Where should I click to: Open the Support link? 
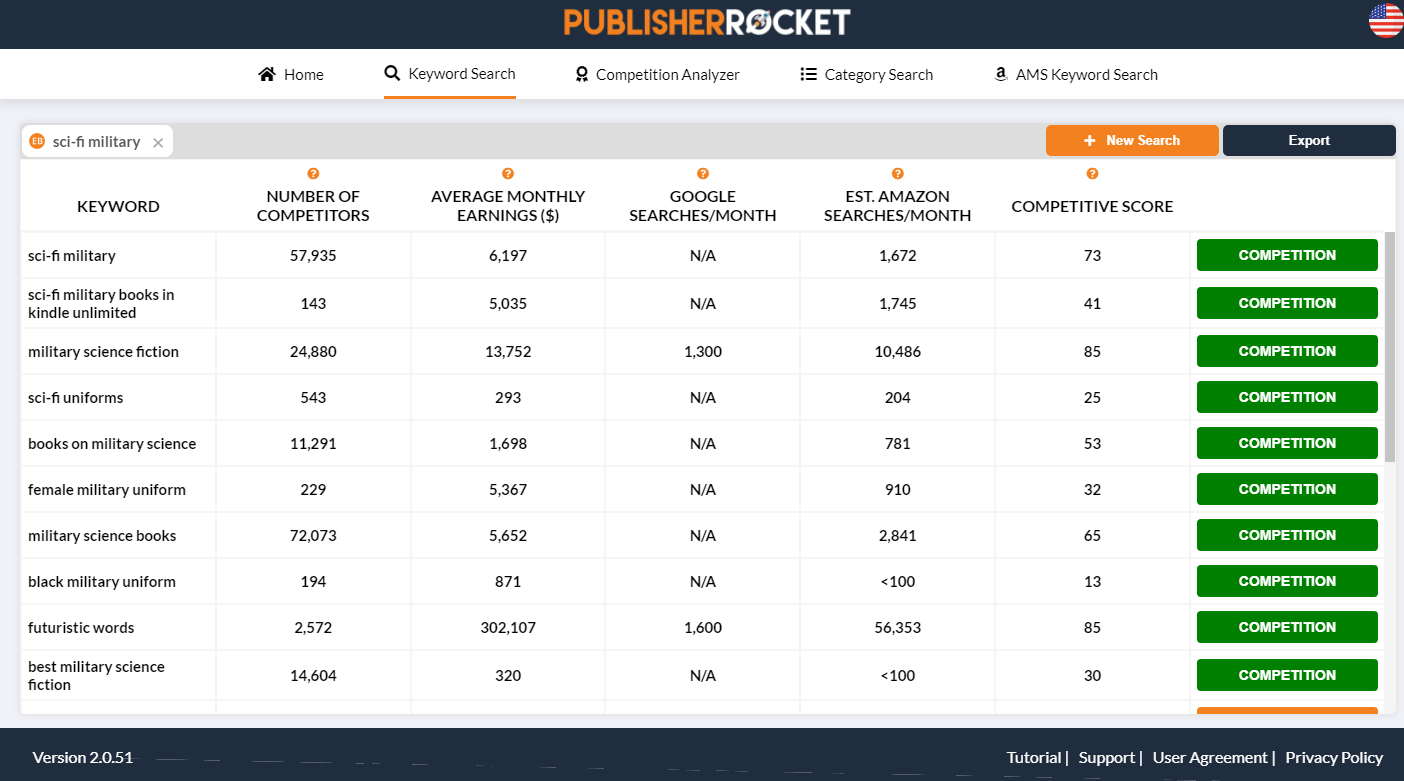coord(1106,757)
